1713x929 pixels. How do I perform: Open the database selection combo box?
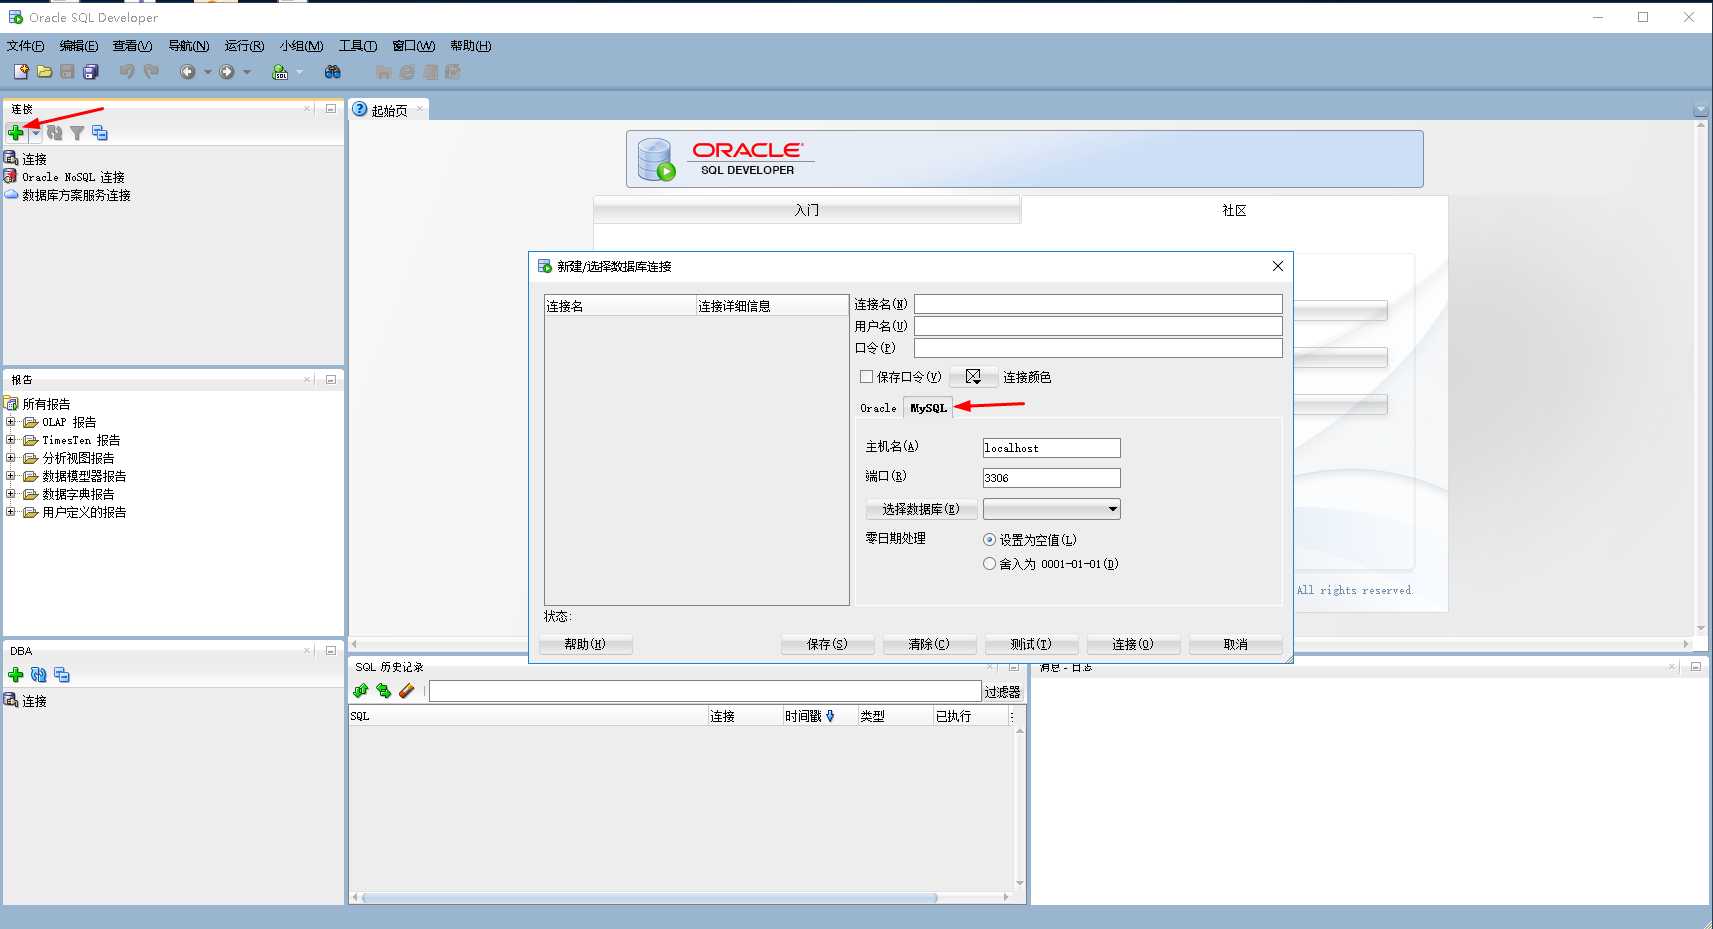[x=1052, y=509]
